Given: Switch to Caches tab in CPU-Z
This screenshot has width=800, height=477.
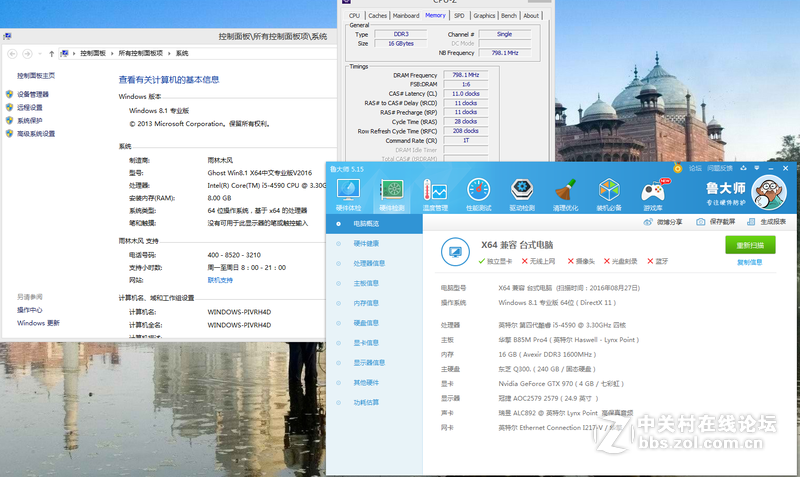Looking at the screenshot, I should tap(378, 16).
